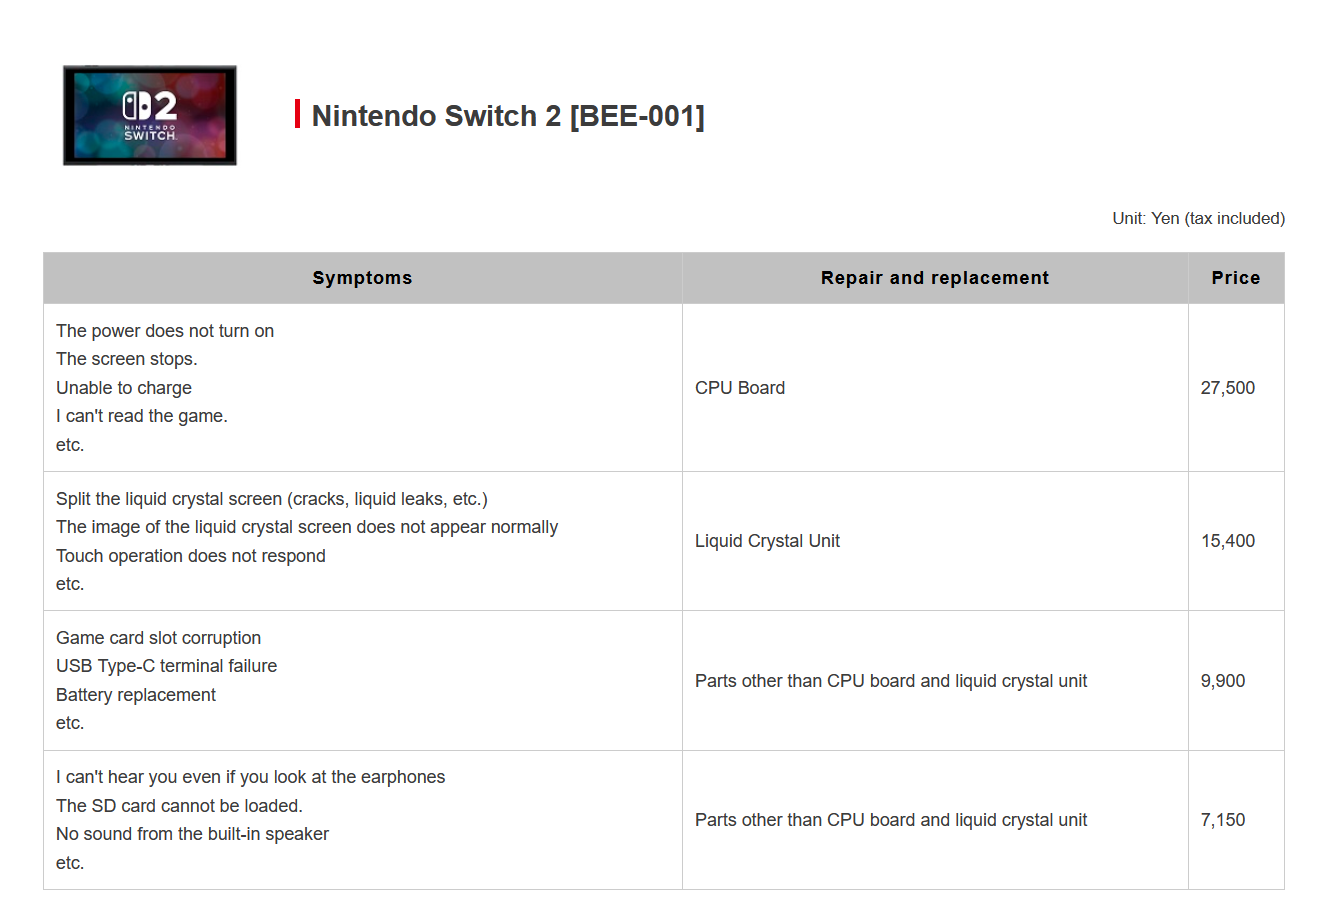Viewport: 1330px width, 914px height.
Task: Click the 7,150 price value
Action: 1222,820
